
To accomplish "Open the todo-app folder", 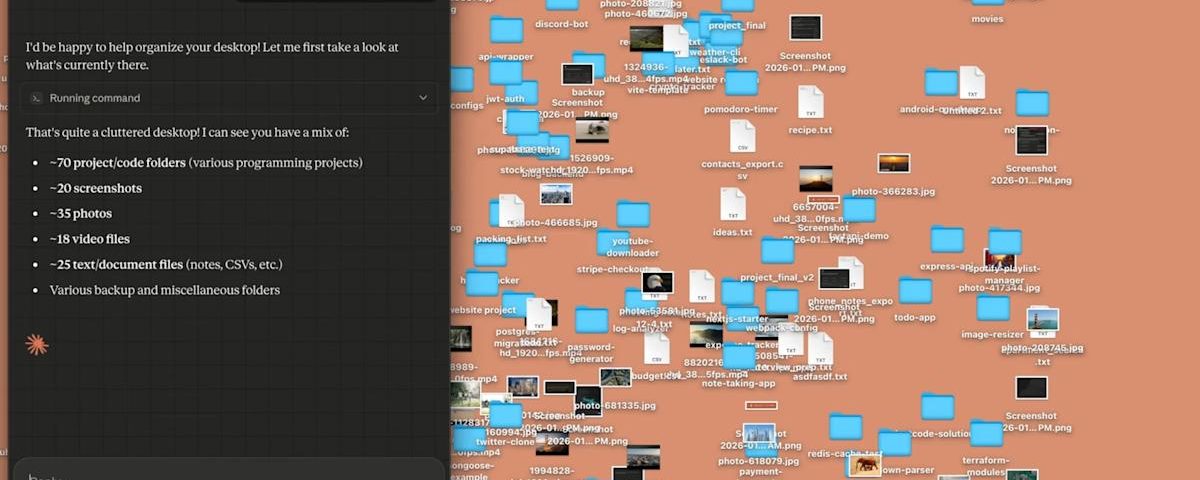I will pyautogui.click(x=914, y=292).
